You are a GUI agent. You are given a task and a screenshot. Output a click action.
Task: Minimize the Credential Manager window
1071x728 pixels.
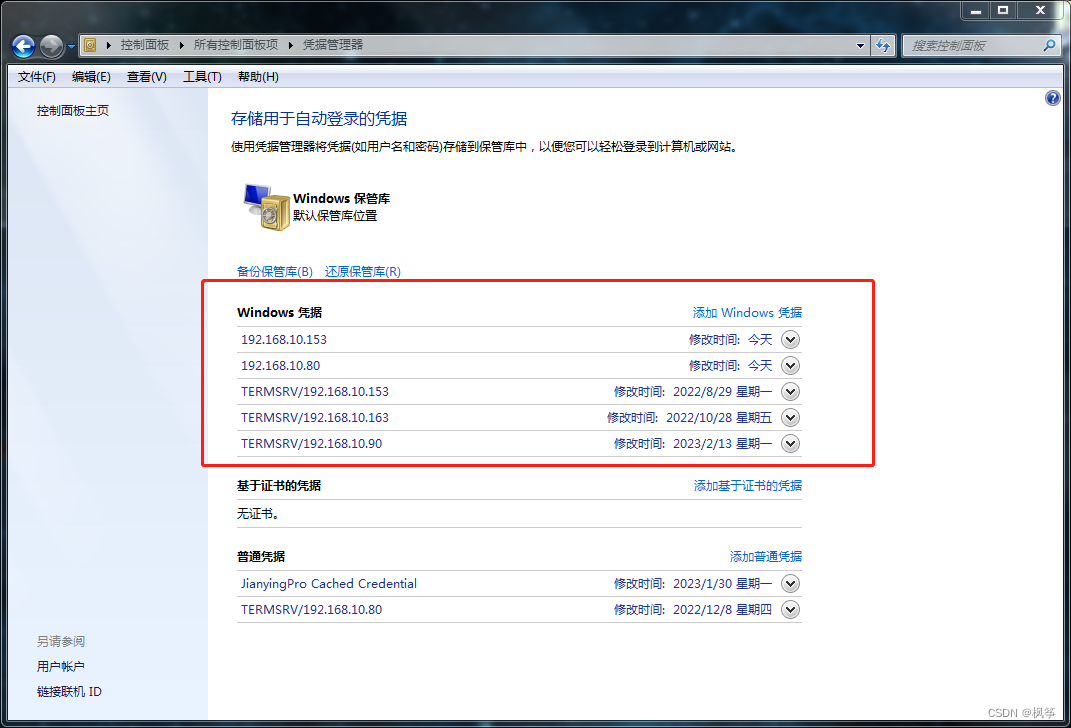(975, 10)
